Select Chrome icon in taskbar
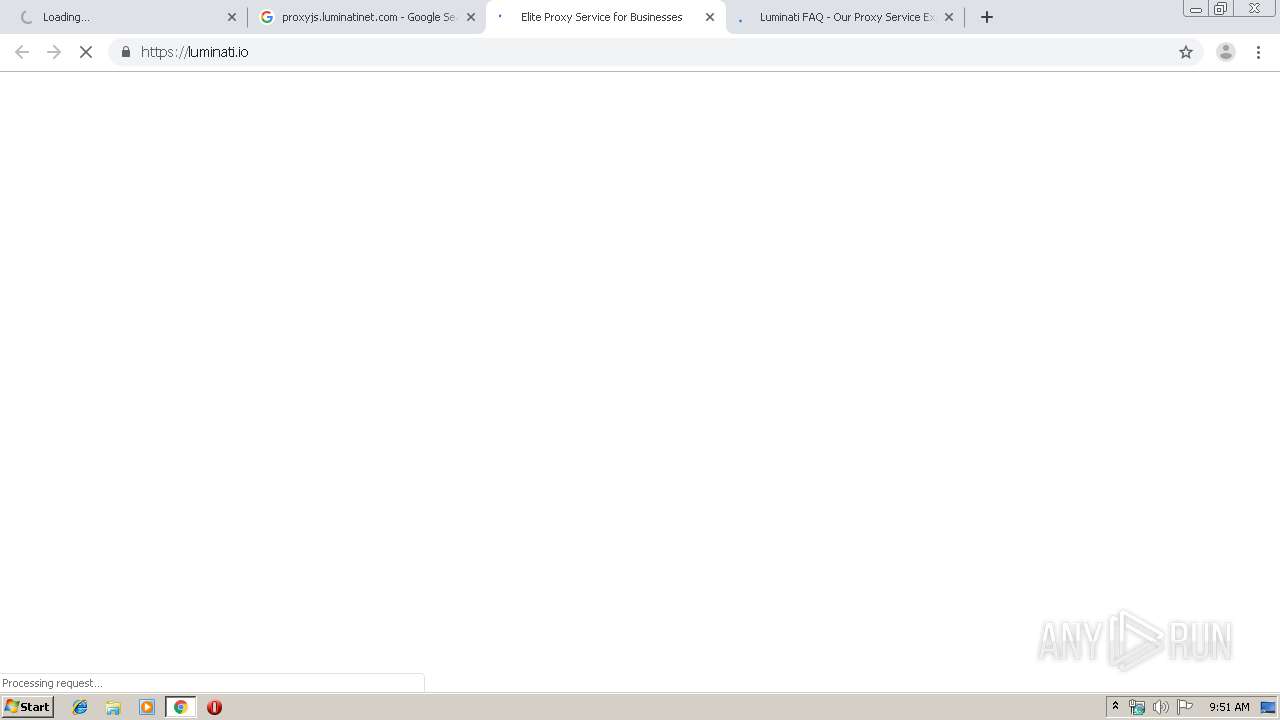The image size is (1280, 720). pyautogui.click(x=181, y=707)
